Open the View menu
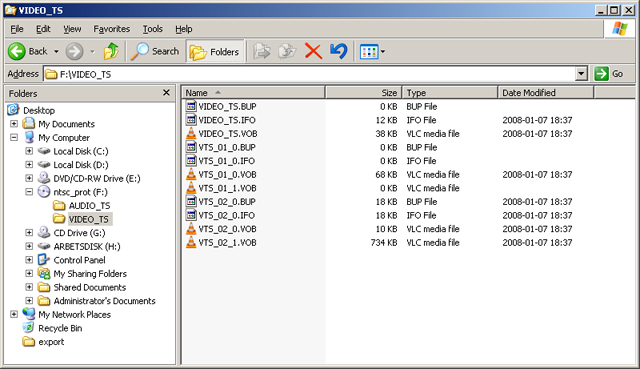The height and width of the screenshot is (369, 640). click(x=72, y=29)
